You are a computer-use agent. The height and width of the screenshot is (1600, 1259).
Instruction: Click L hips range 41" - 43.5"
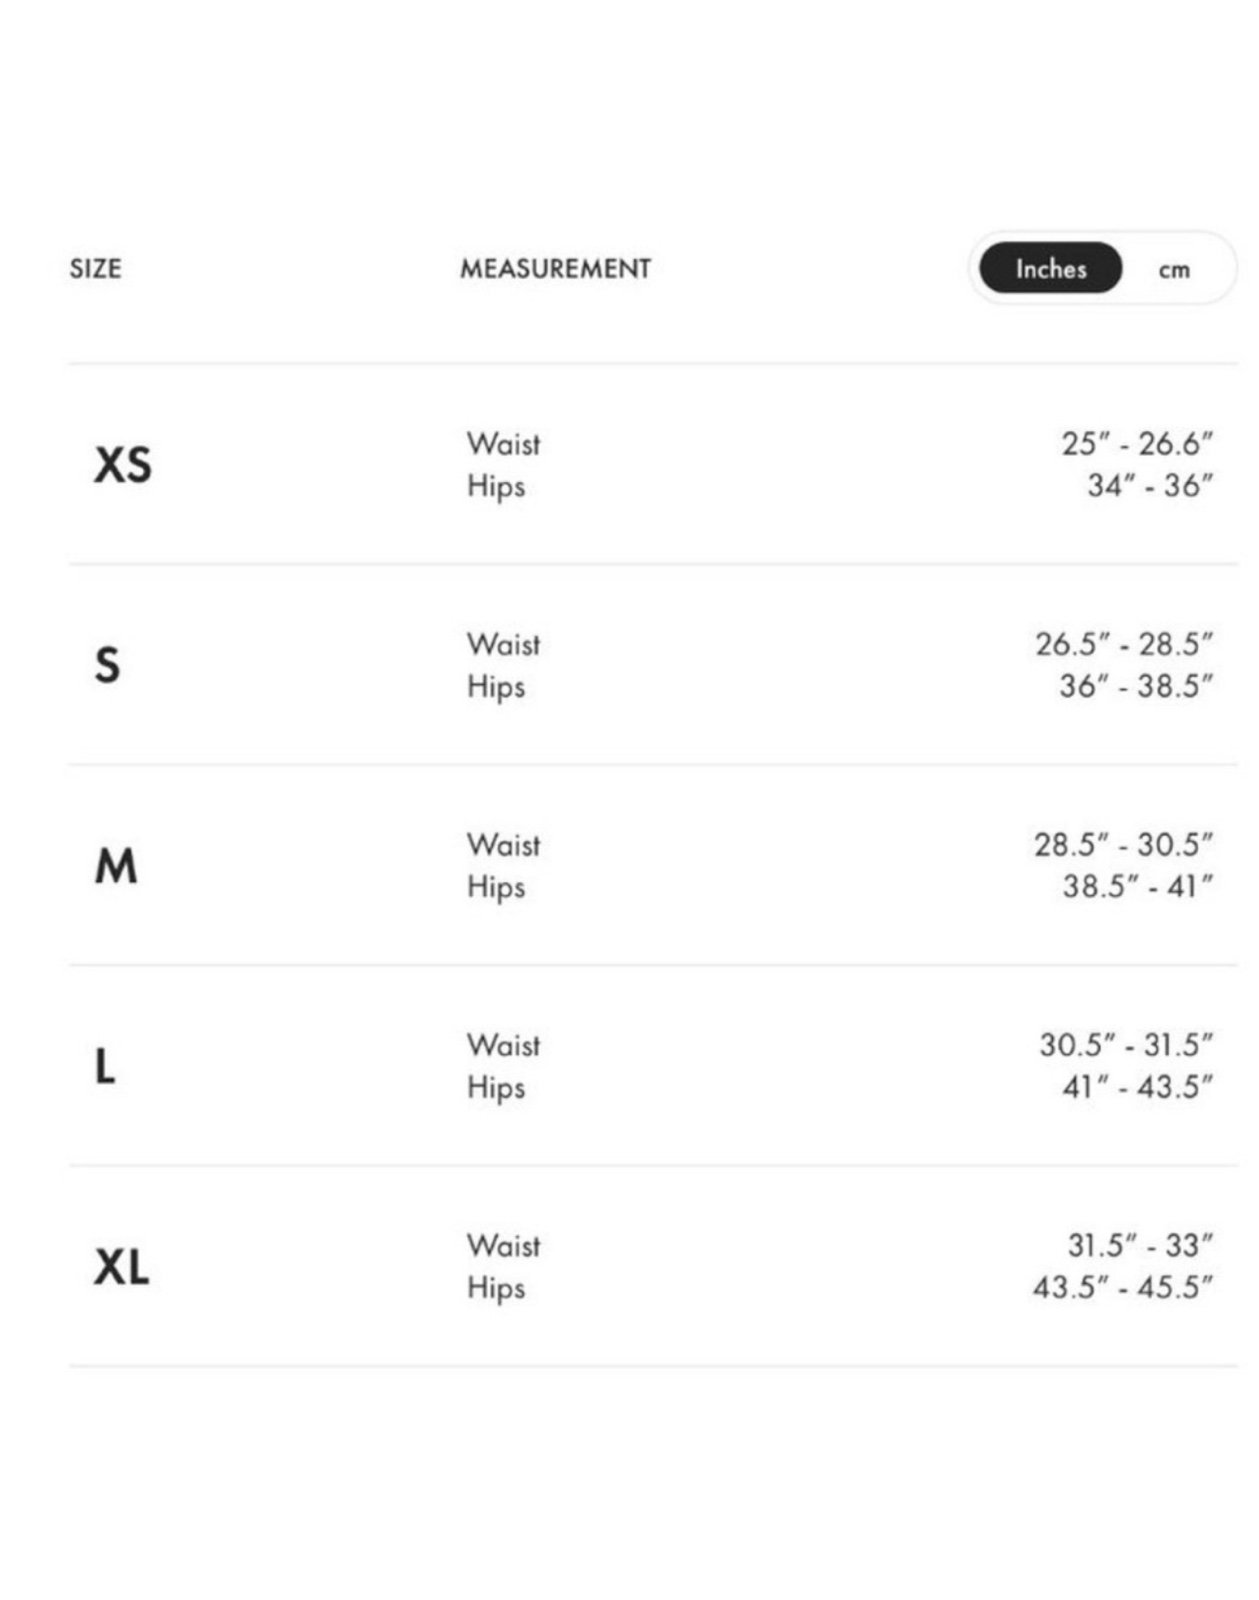pyautogui.click(x=1137, y=1087)
